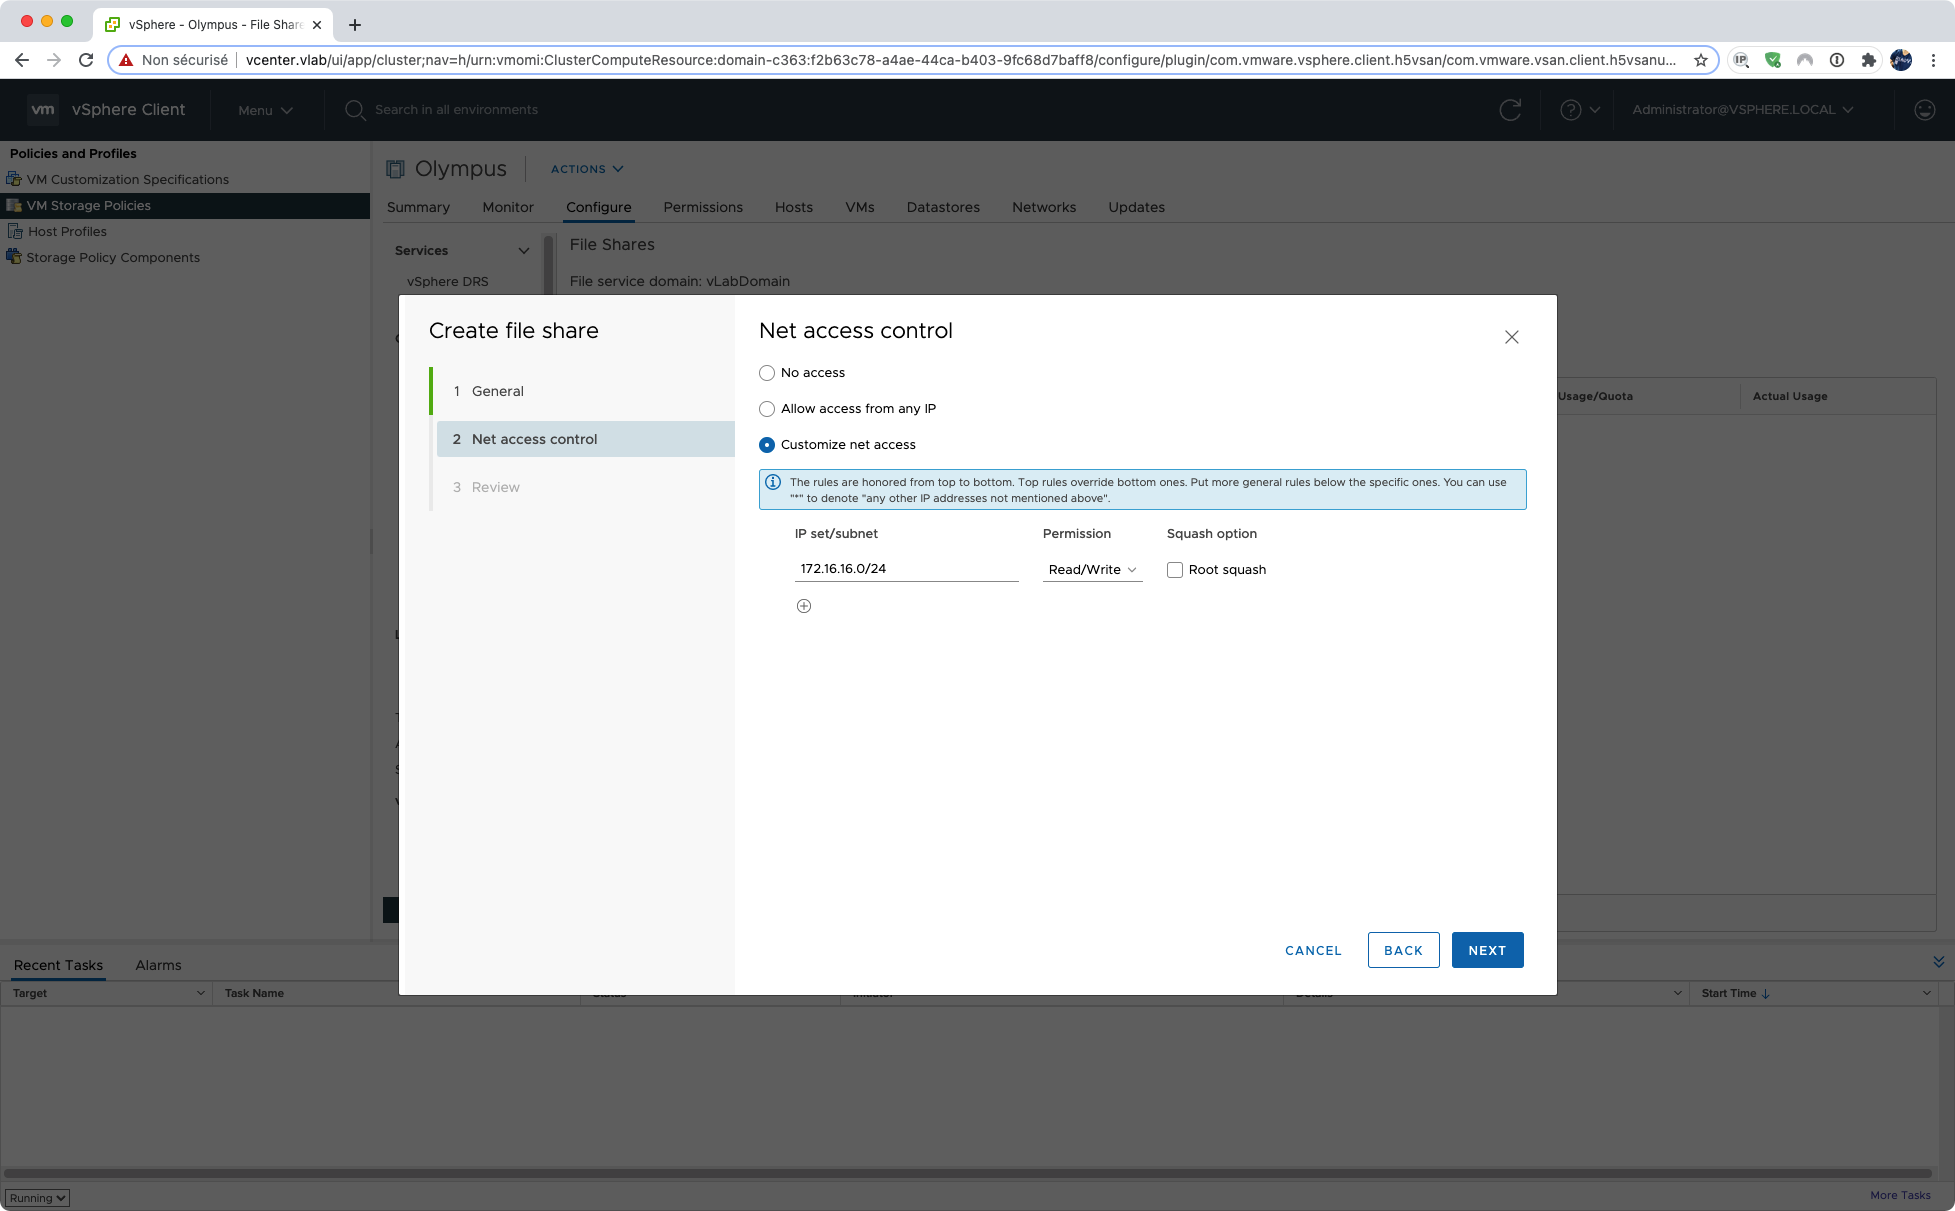Screen dimensions: 1955x1211
Task: Open a new browser tab
Action: (355, 24)
